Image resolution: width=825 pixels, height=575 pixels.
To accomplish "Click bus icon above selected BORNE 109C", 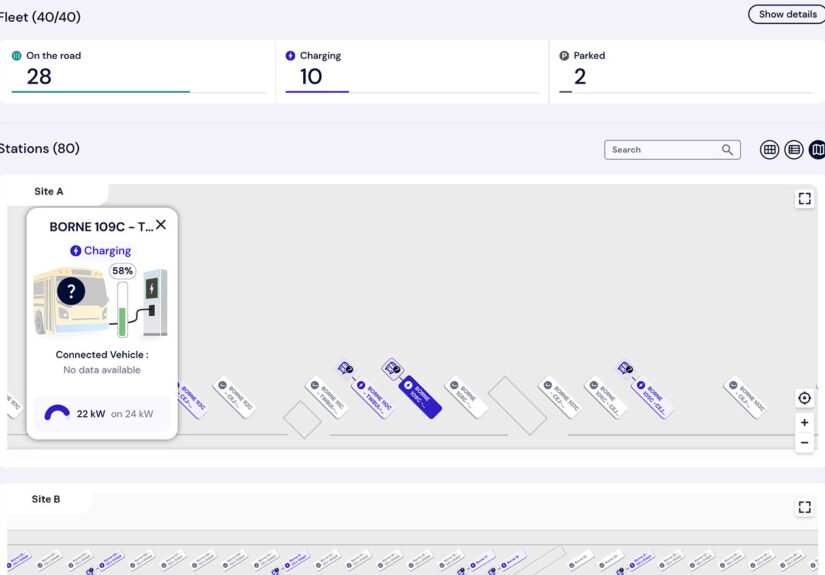I will [393, 368].
